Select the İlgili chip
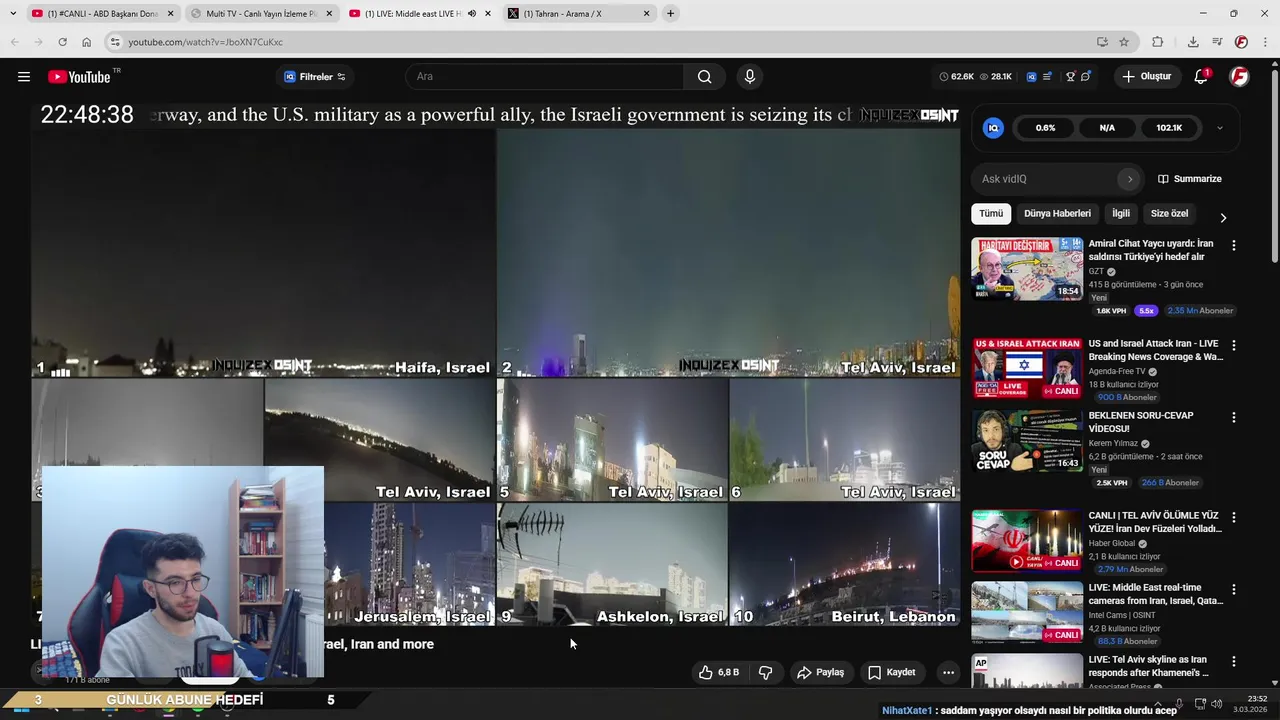Viewport: 1280px width, 720px height. (1121, 214)
